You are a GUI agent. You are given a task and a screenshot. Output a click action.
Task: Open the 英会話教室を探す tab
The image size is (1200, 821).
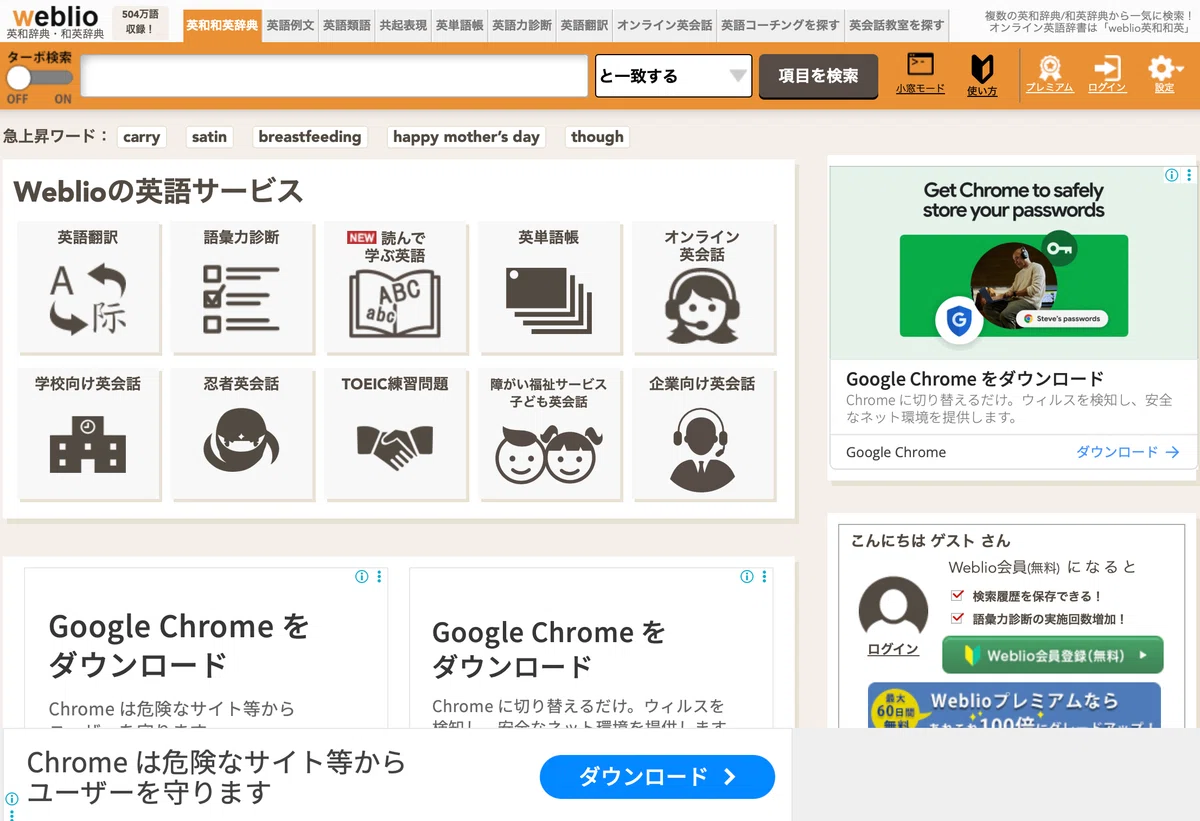897,25
